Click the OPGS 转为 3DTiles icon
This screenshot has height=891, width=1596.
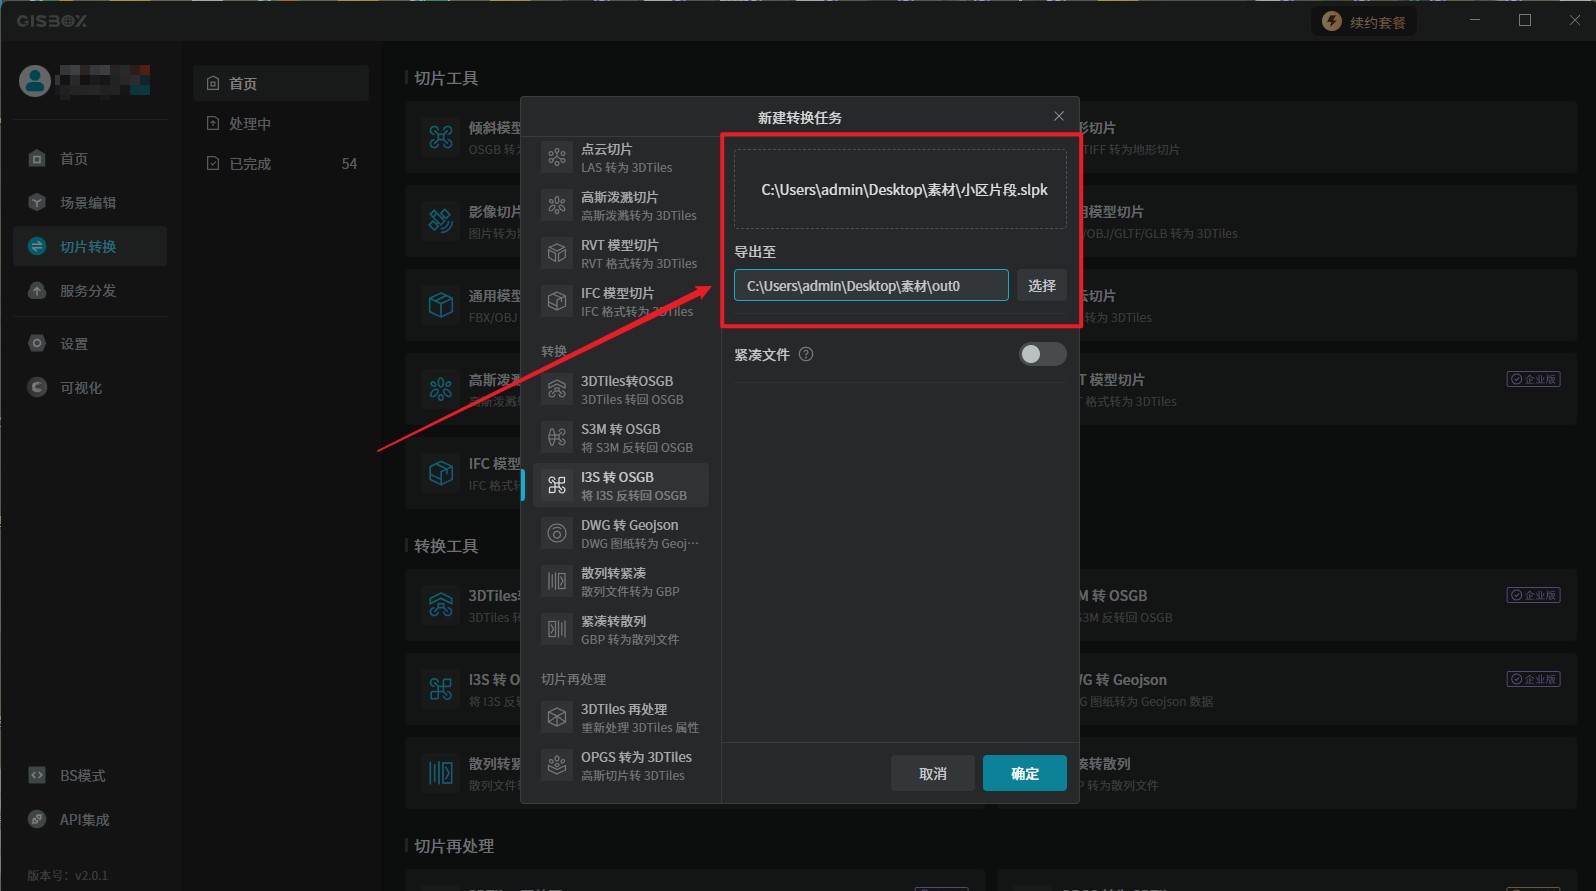557,765
